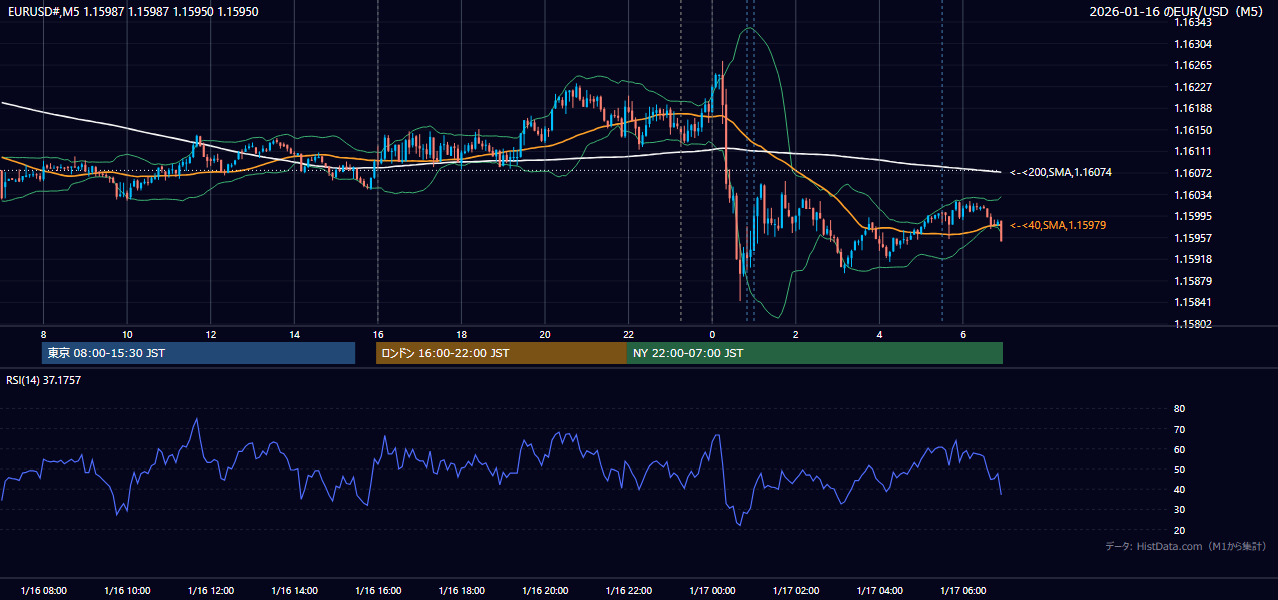
Task: Click the date label 1/17 00:00
Action: 712,591
